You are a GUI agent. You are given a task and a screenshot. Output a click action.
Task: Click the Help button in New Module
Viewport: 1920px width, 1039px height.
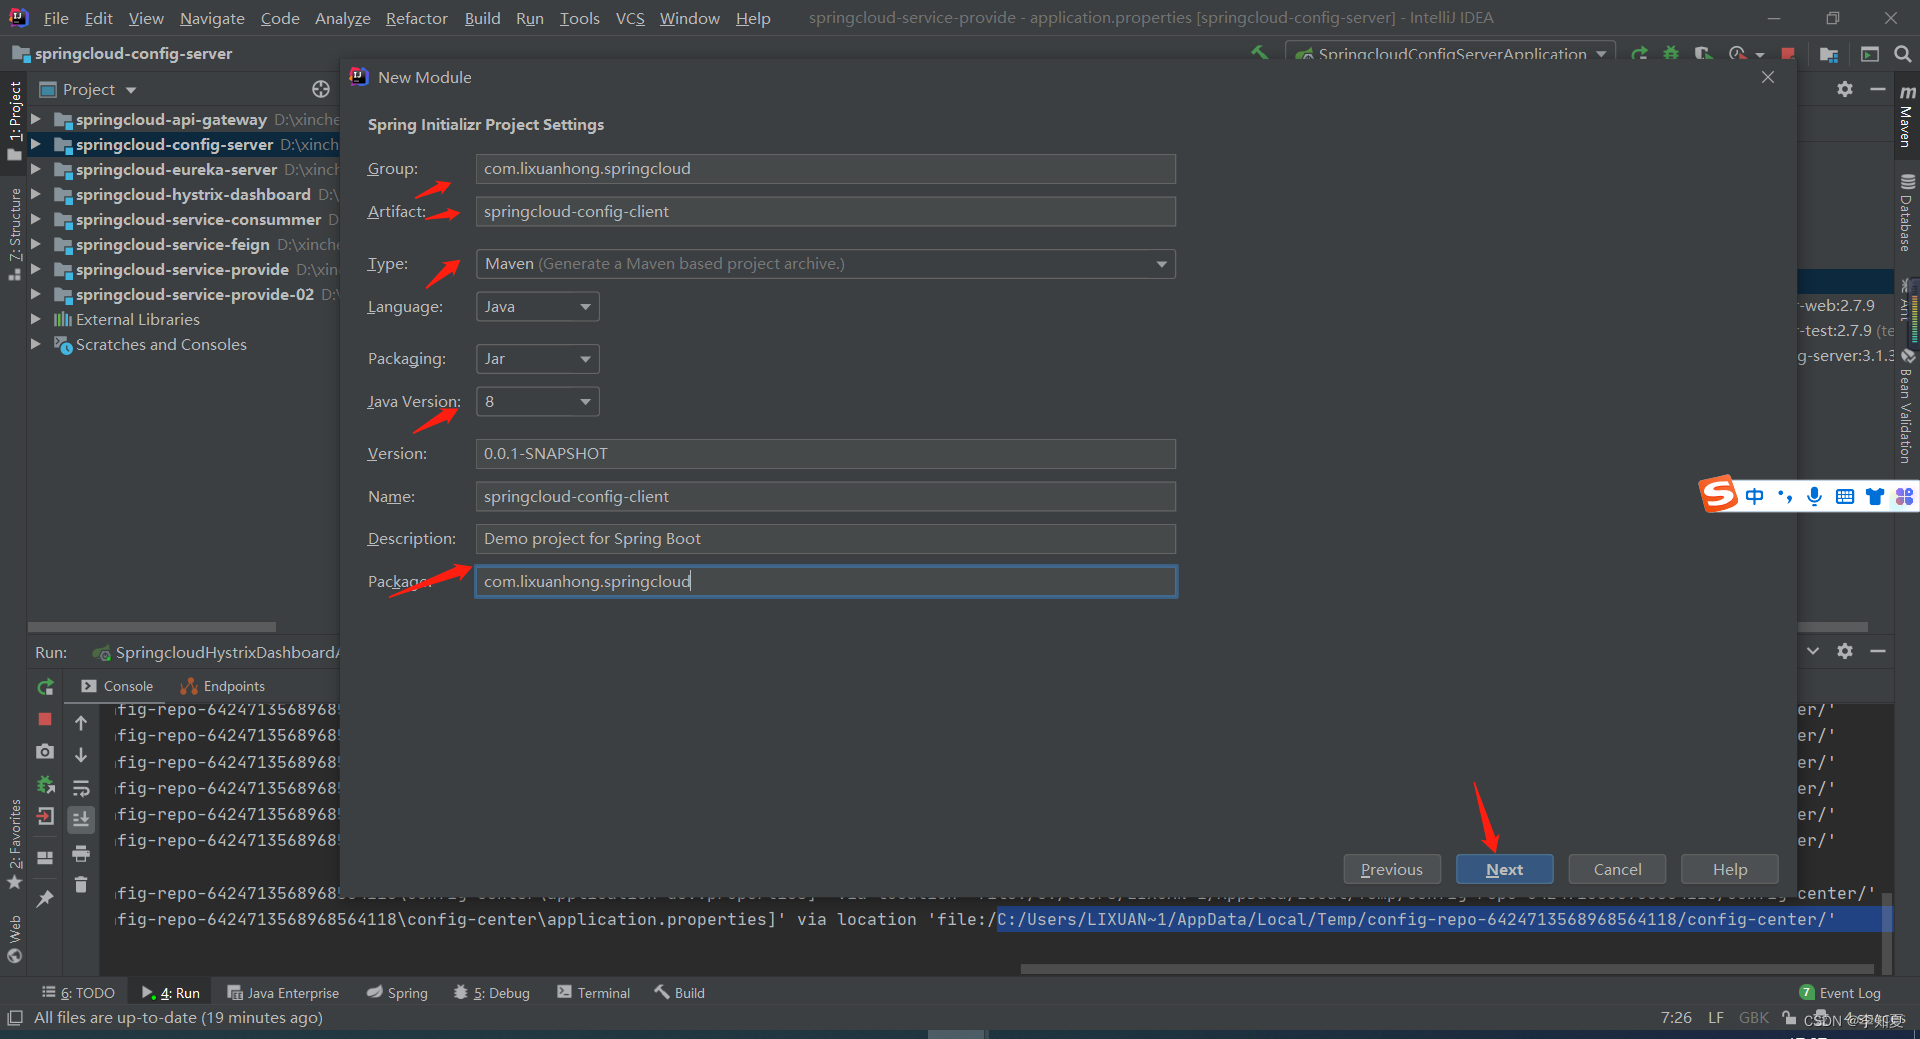(x=1729, y=869)
